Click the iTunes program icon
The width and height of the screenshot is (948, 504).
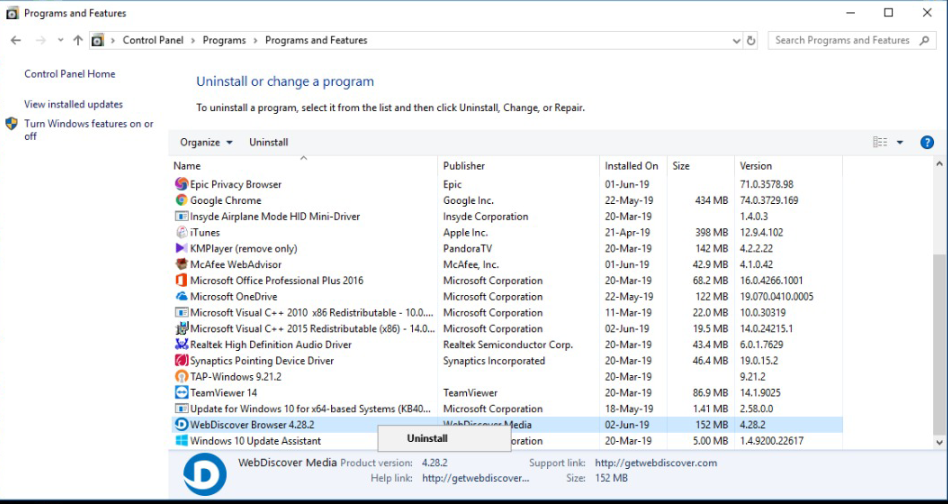pos(181,232)
